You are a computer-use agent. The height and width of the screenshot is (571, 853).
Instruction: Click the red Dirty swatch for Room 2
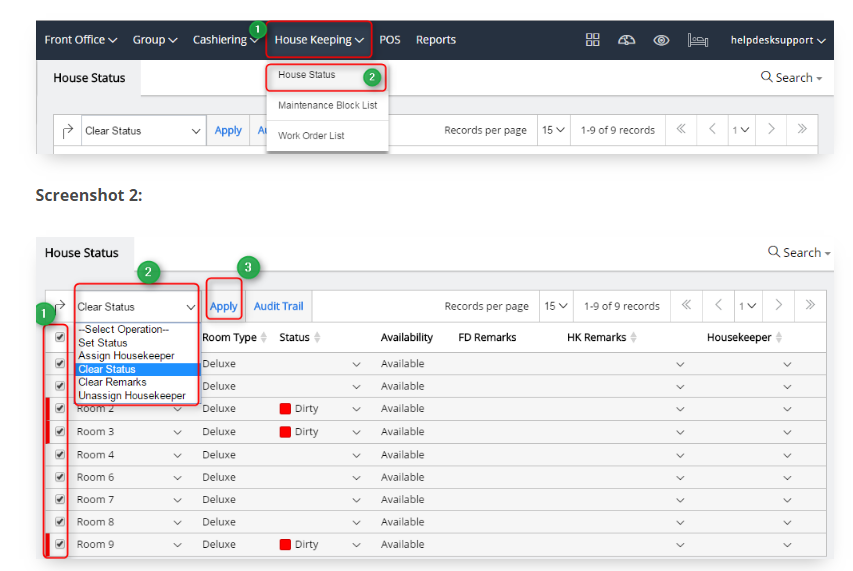(x=285, y=408)
